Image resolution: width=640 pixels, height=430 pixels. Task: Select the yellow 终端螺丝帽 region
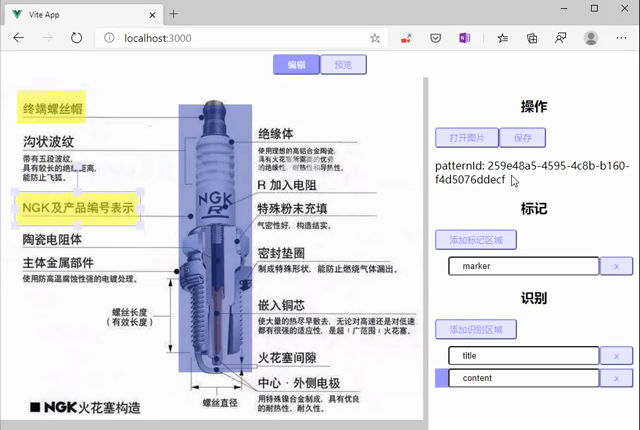click(51, 107)
